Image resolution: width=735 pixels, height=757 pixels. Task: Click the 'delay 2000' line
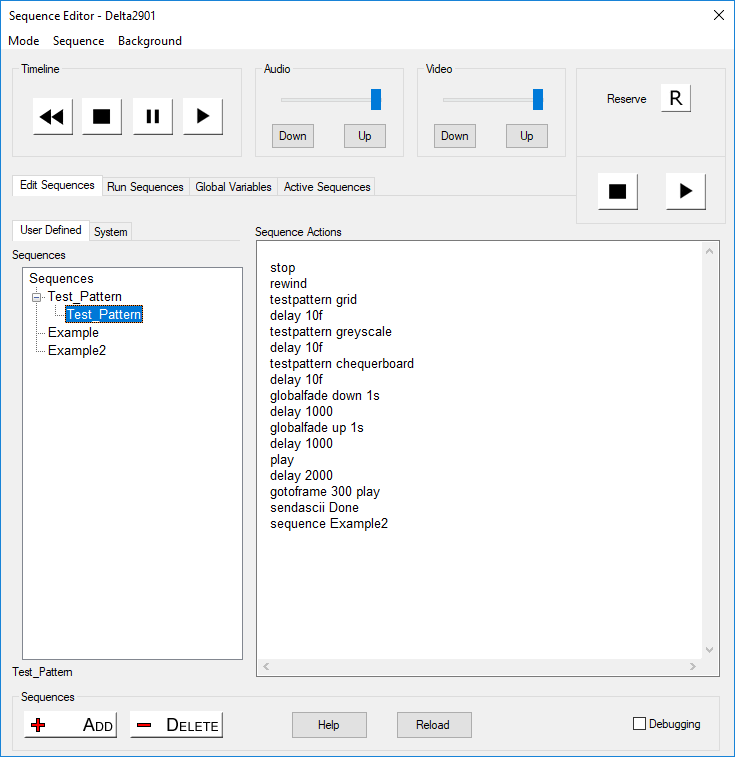pyautogui.click(x=301, y=476)
